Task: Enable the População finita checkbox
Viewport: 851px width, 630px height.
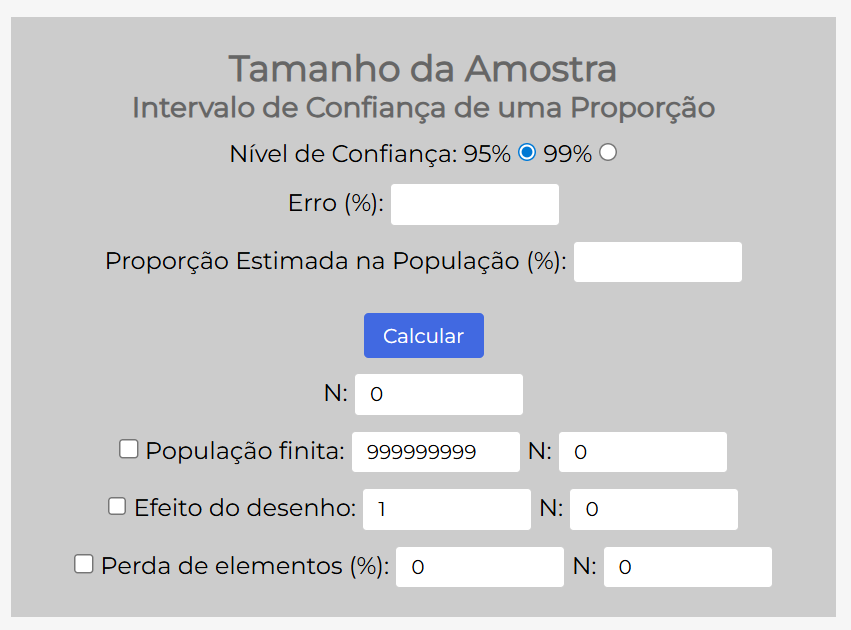Action: (128, 449)
